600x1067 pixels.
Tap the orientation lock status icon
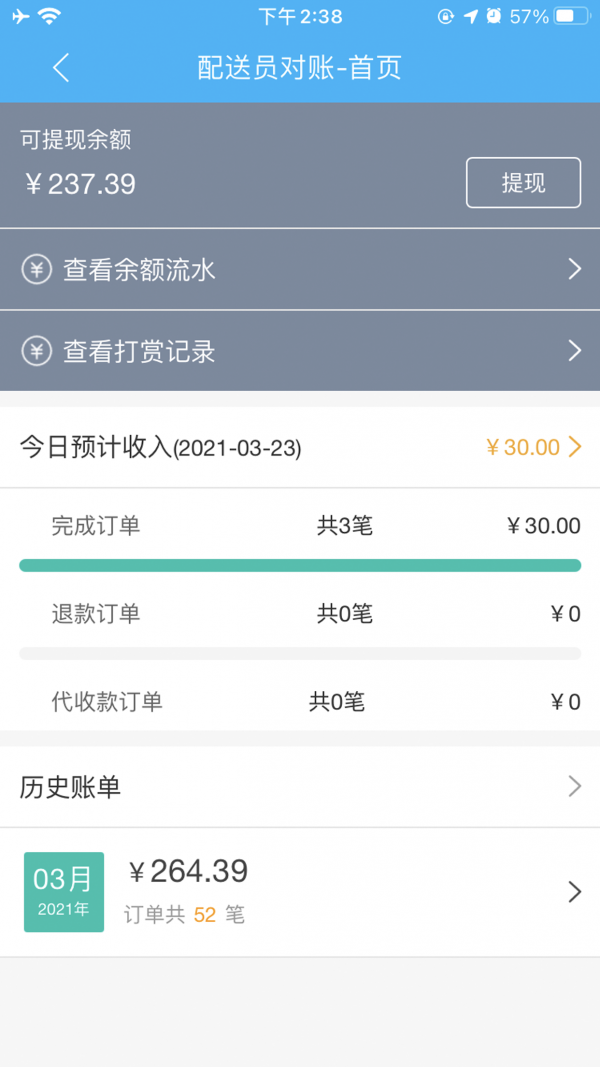coord(443,15)
